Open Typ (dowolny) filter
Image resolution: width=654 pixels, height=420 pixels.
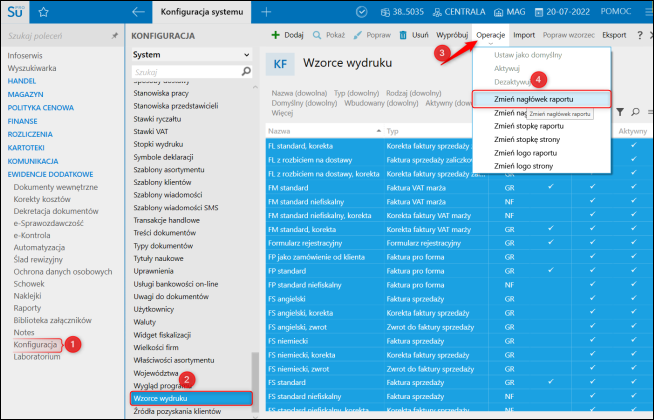pyautogui.click(x=356, y=93)
